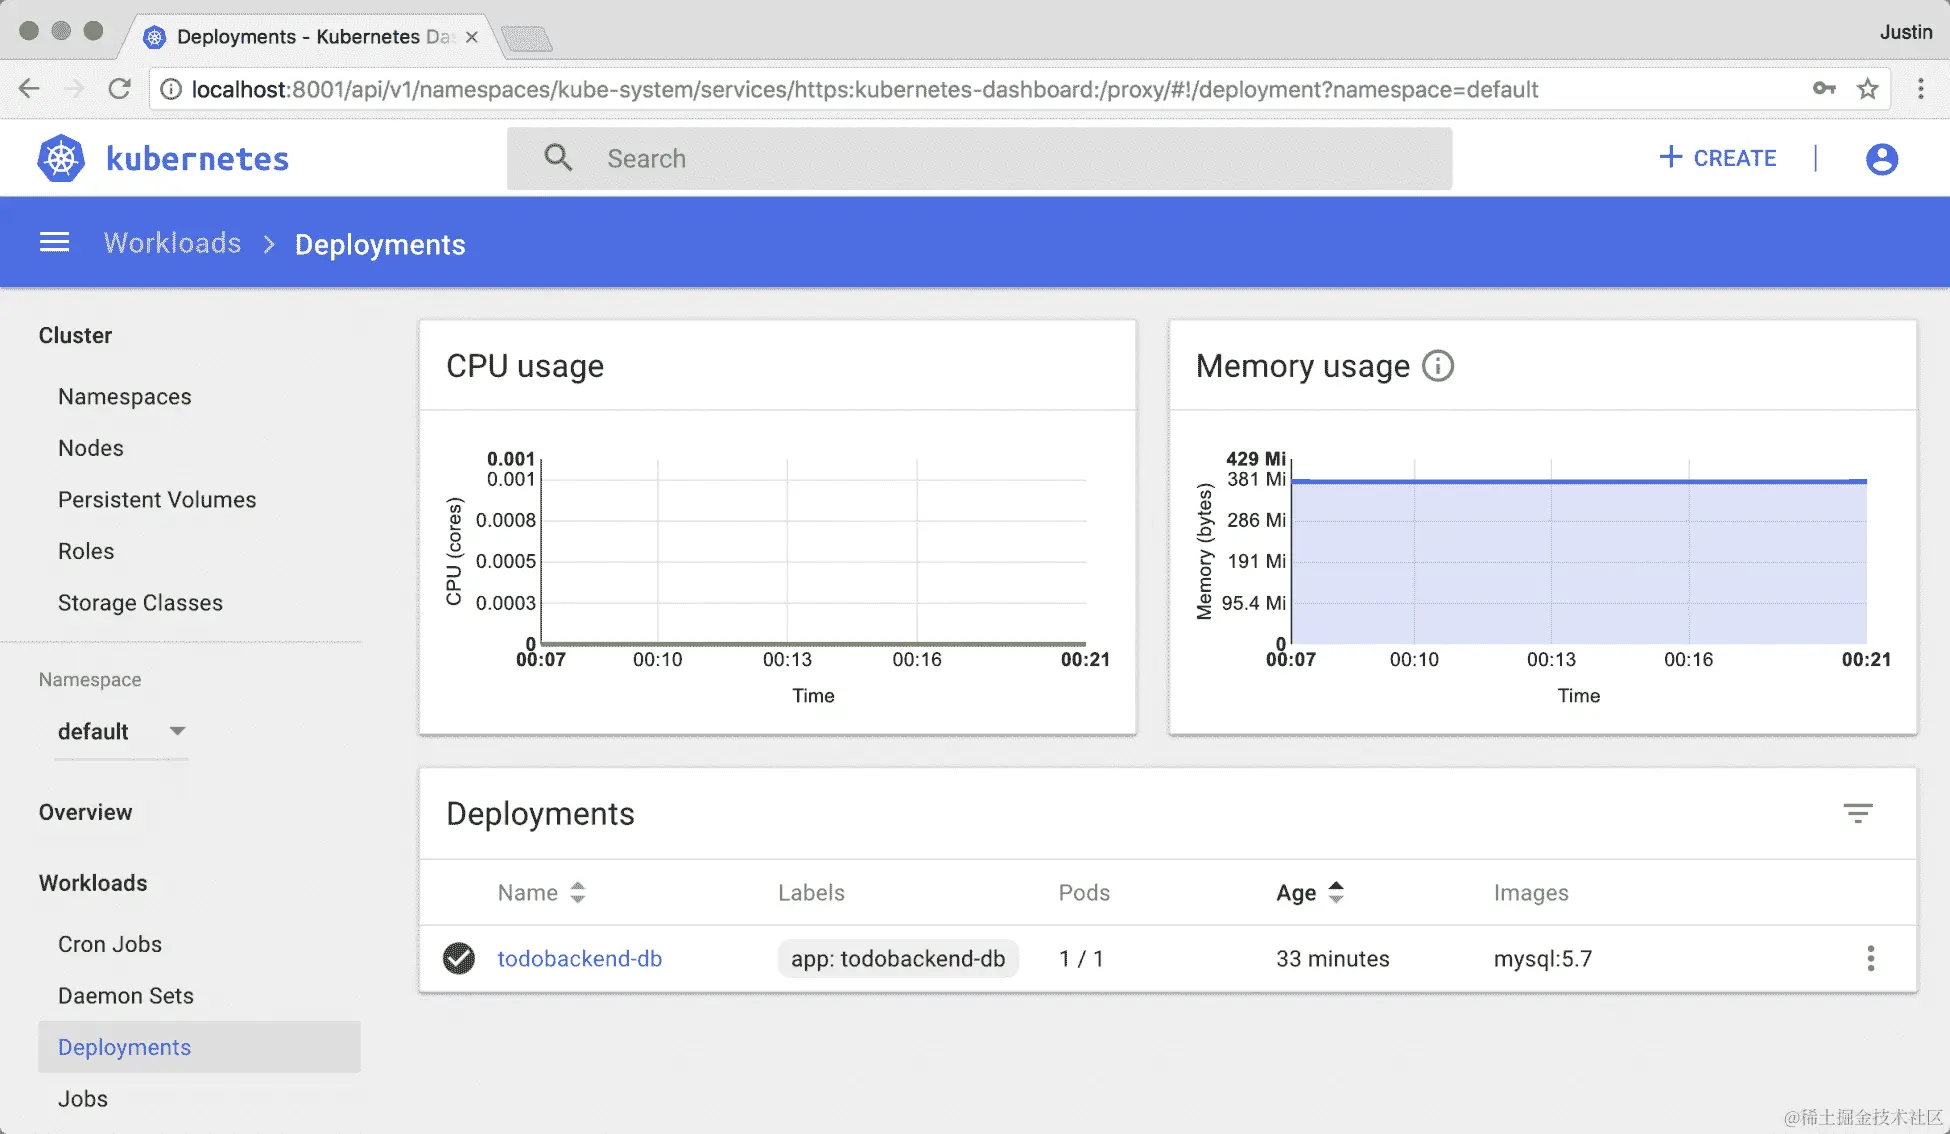
Task: Open the Memory usage info icon
Action: (x=1437, y=366)
